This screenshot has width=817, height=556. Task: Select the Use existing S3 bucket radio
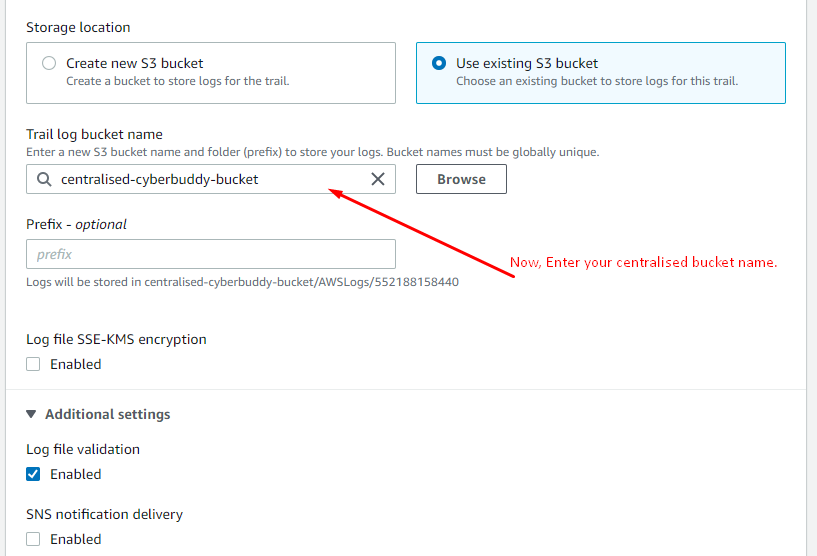[439, 63]
